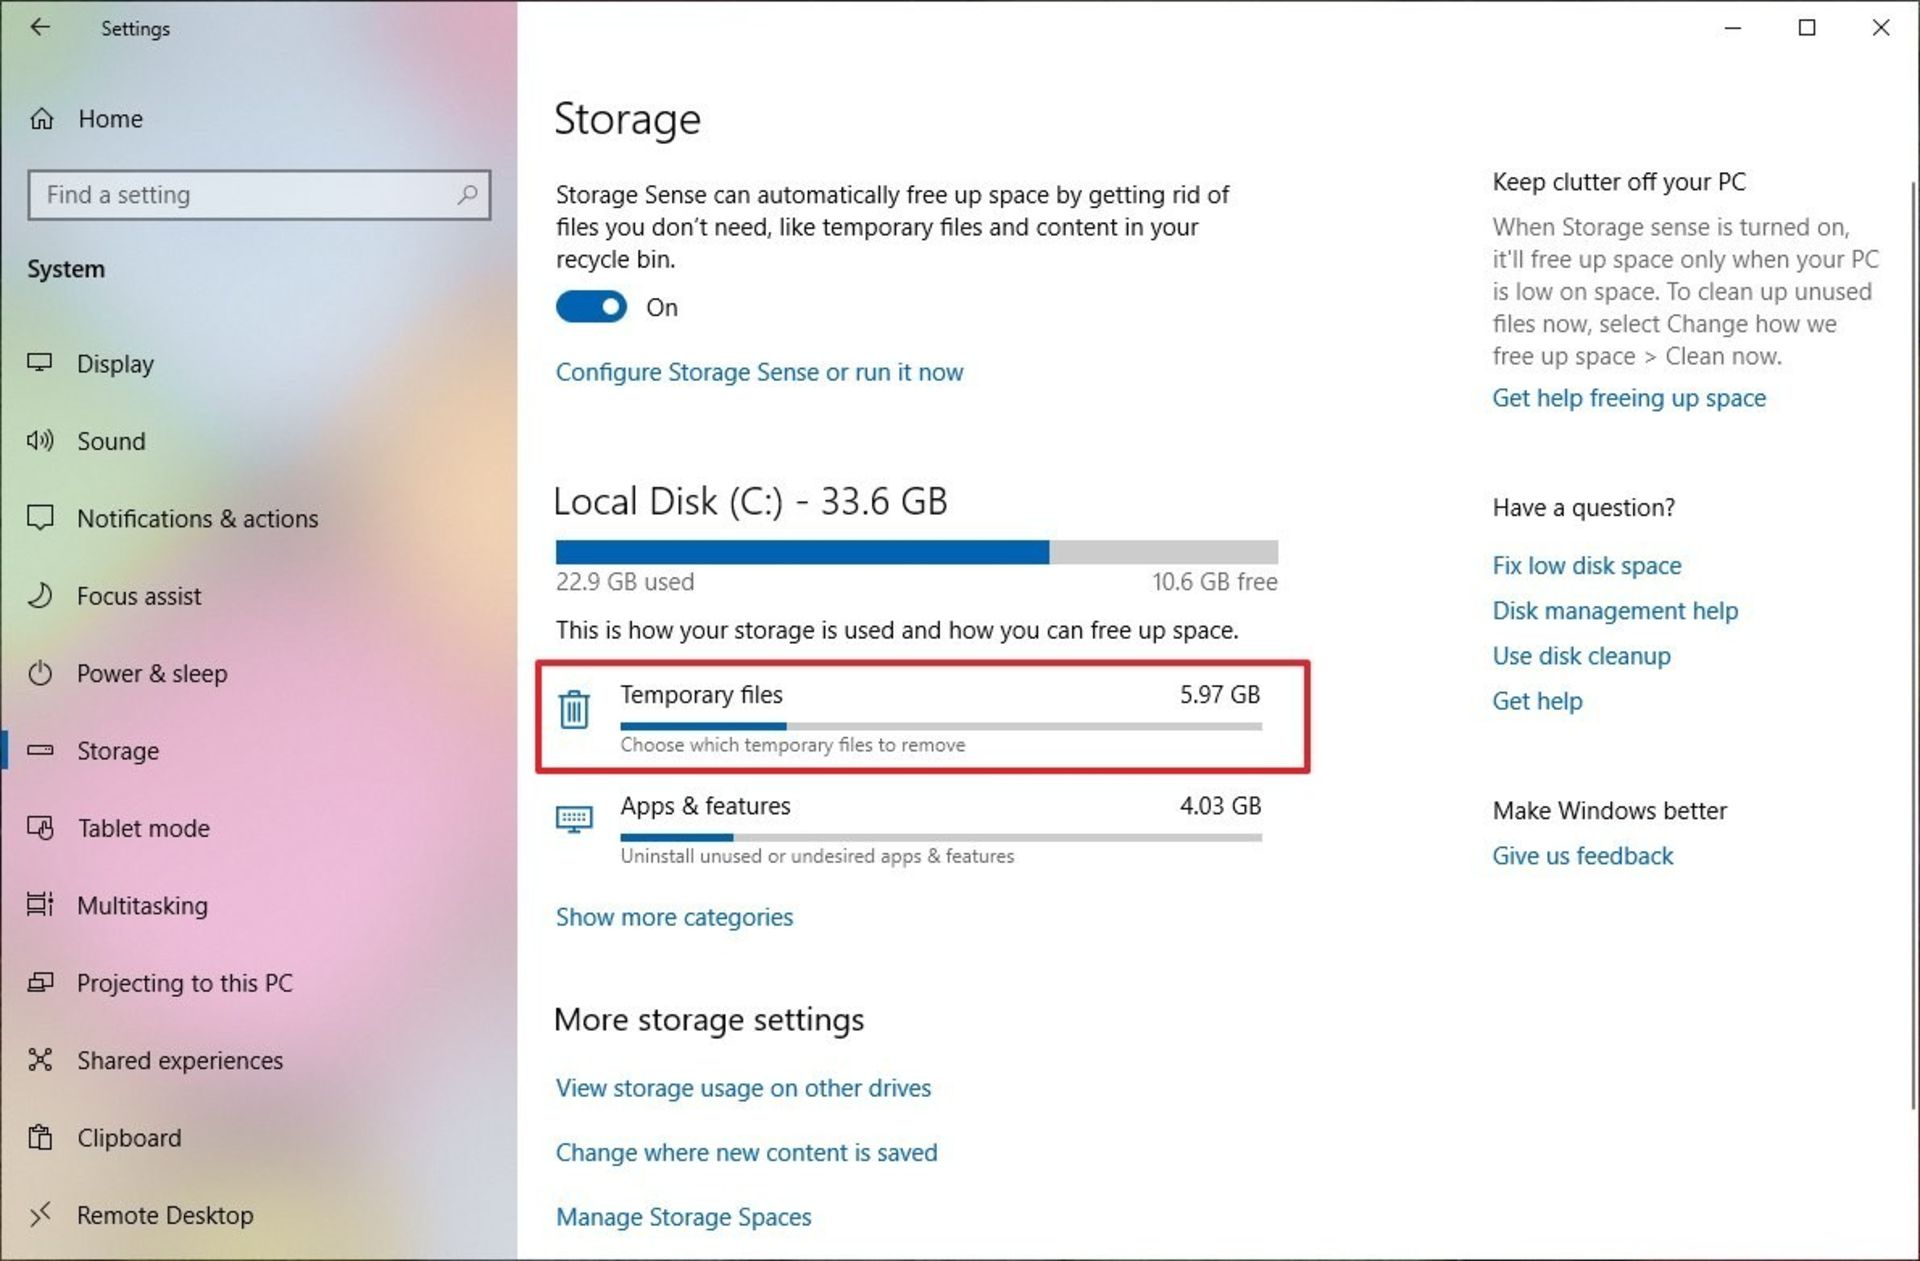The height and width of the screenshot is (1261, 1920).
Task: Click the Temporary files trash can icon
Action: pyautogui.click(x=574, y=709)
